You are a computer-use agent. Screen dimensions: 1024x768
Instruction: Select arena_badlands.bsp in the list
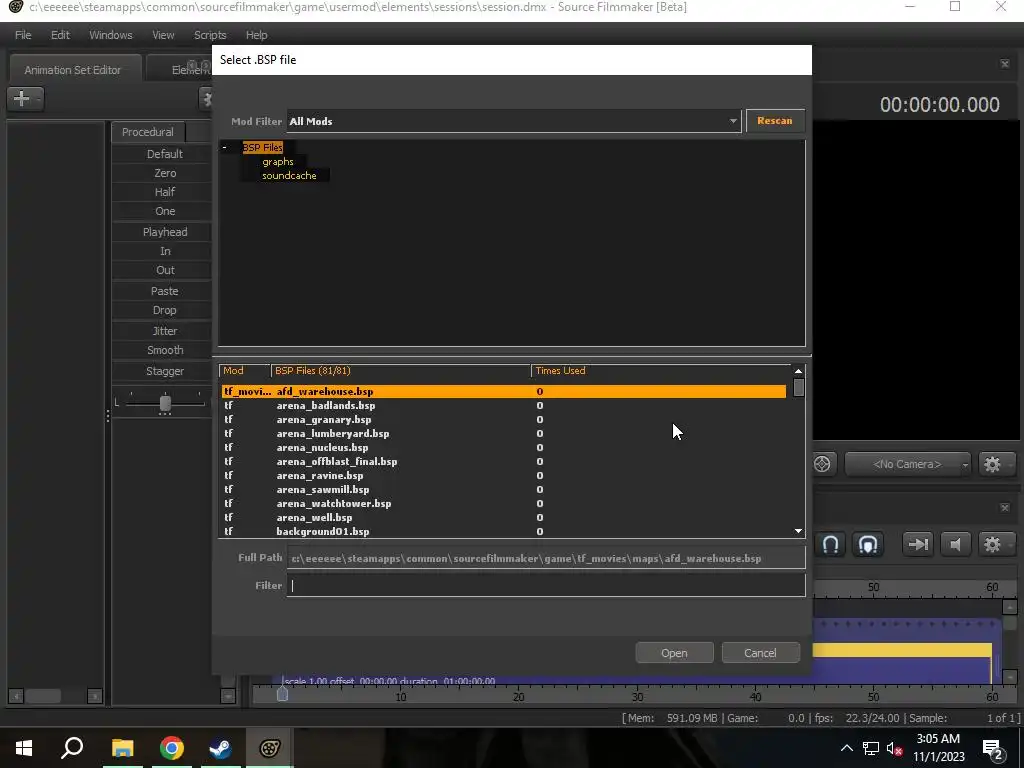coord(504,406)
